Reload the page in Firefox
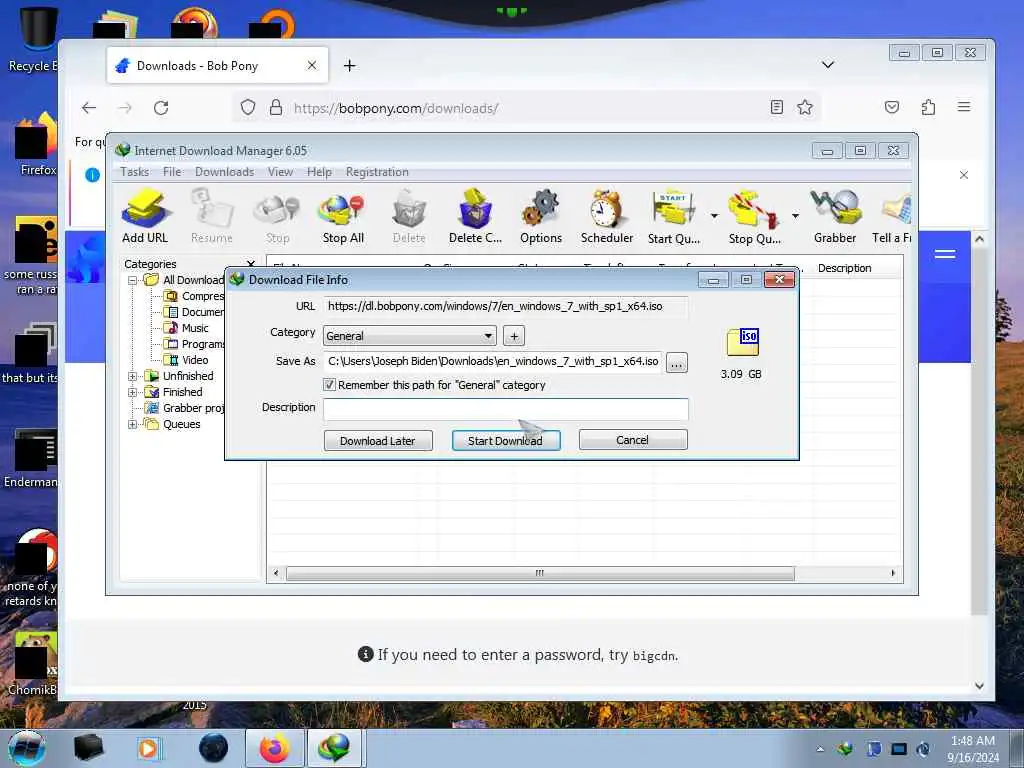Image resolution: width=1024 pixels, height=768 pixels. coord(161,108)
